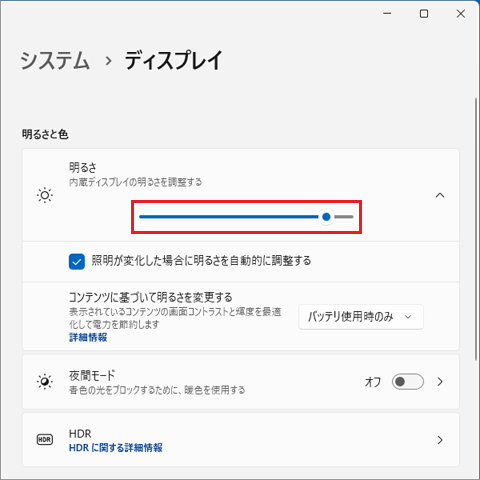The width and height of the screenshot is (480, 480).
Task: Open the HDR に関する詳細情報 link
Action: point(116,448)
